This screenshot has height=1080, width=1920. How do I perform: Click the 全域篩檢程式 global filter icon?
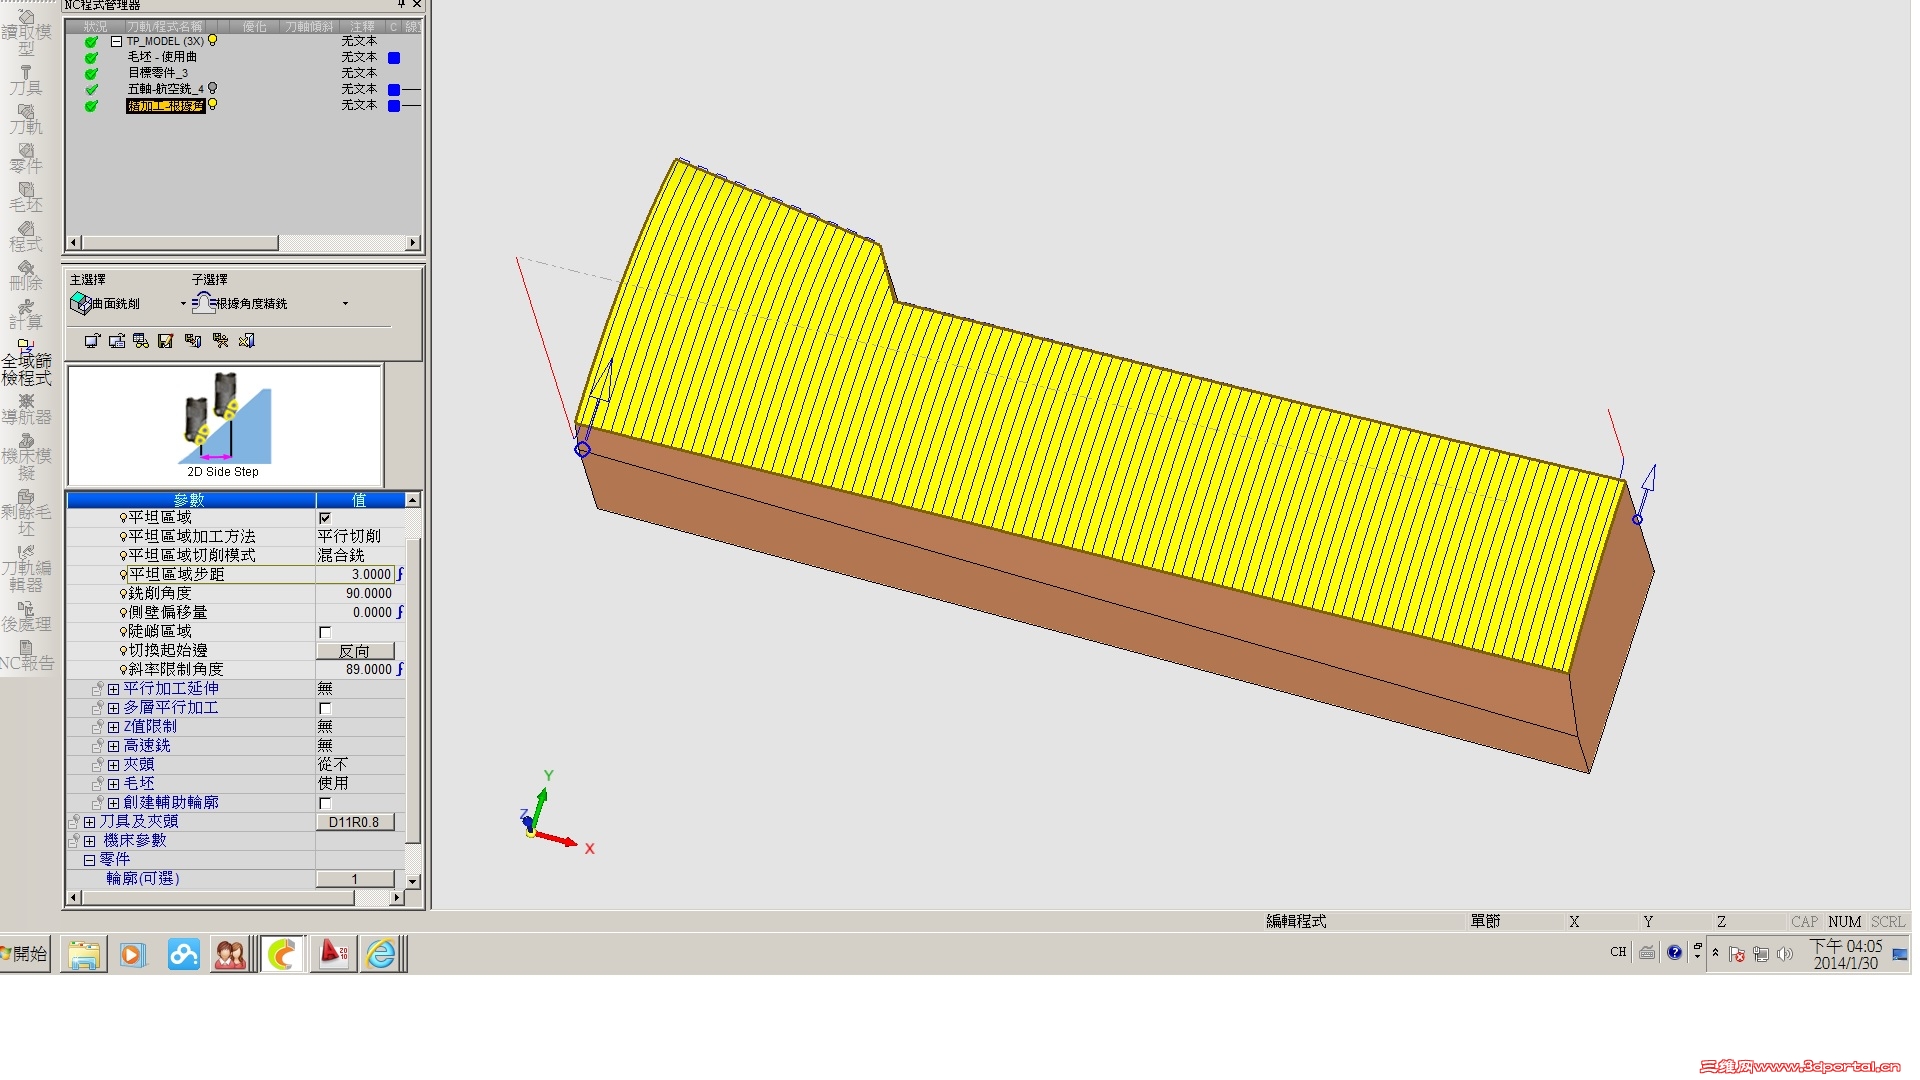(26, 363)
